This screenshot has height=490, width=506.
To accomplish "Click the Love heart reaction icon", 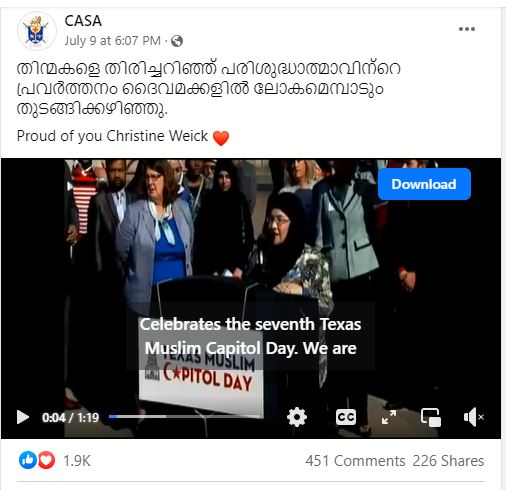I will coord(46,460).
